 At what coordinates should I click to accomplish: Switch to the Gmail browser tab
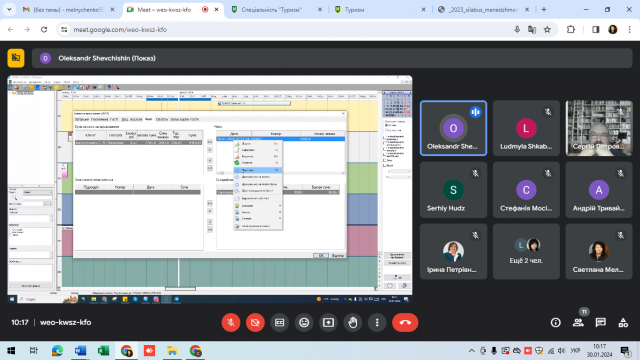coord(69,9)
